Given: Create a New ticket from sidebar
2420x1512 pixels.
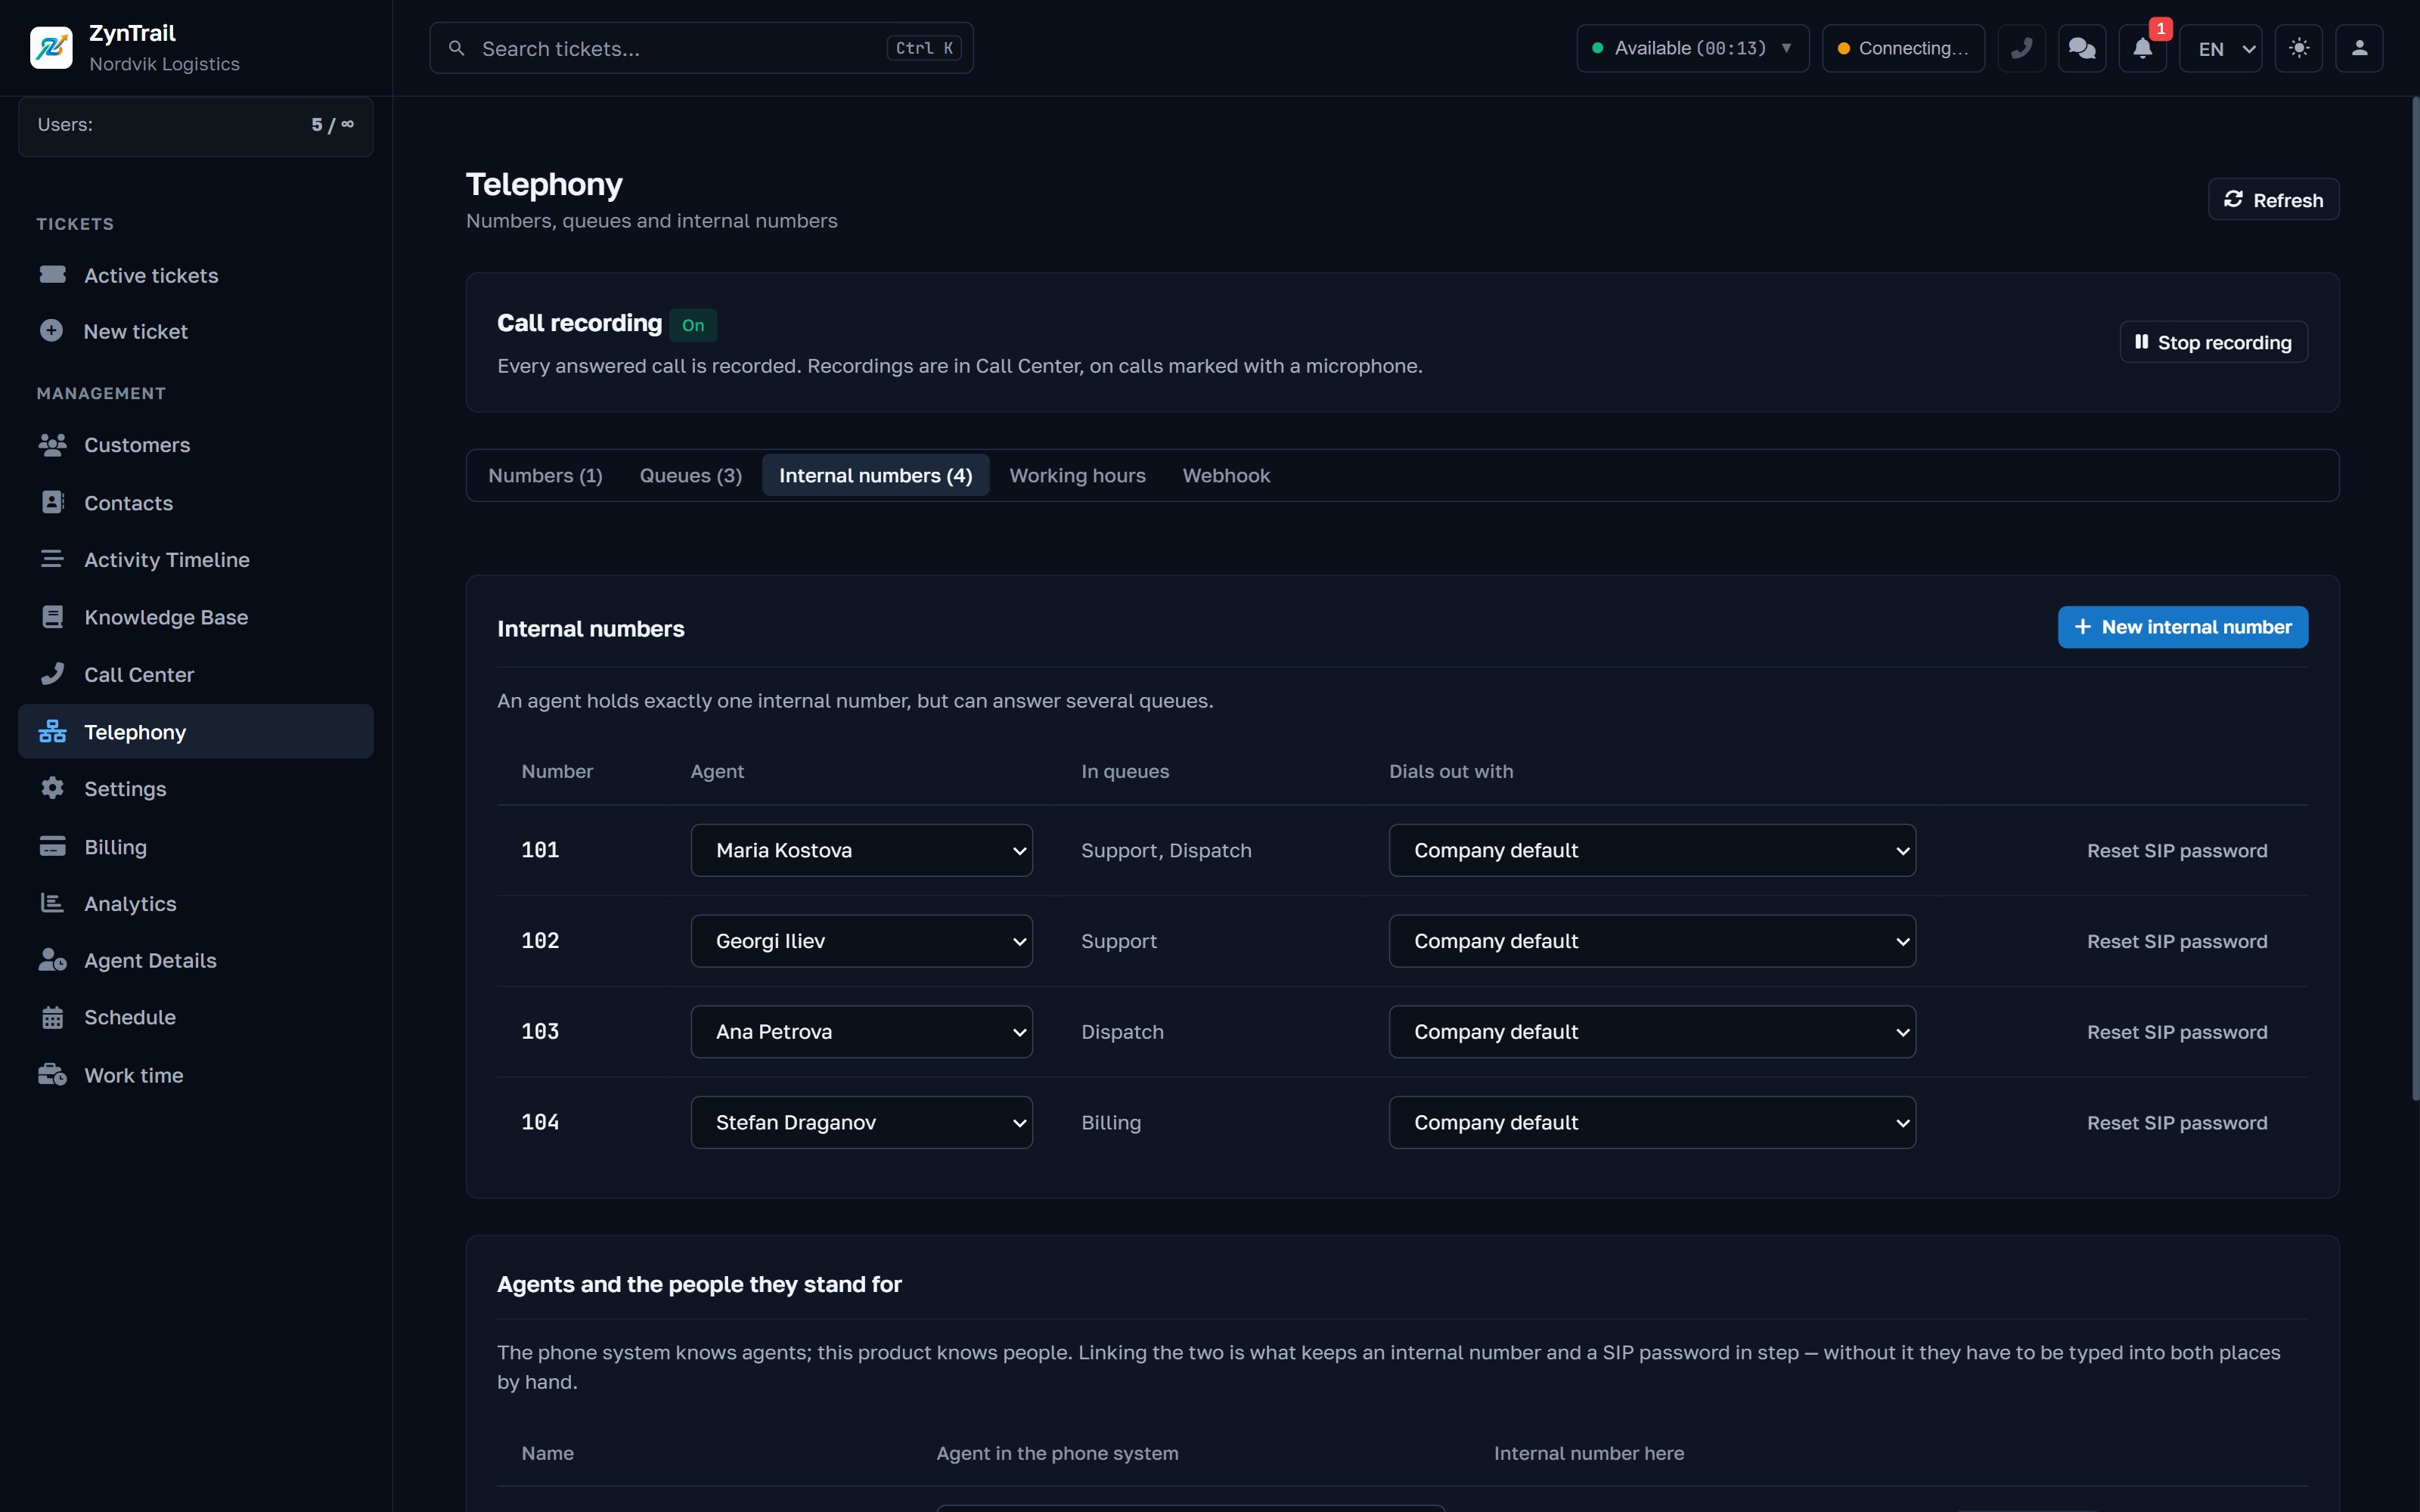Looking at the screenshot, I should [196, 331].
